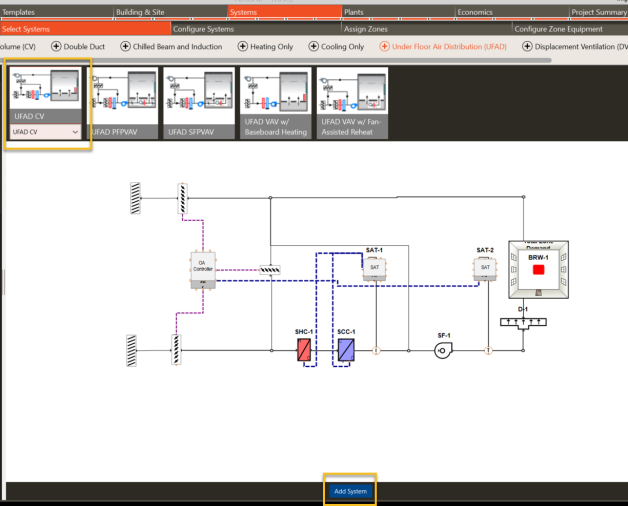This screenshot has width=628, height=506.
Task: Select the Select Systems sub-tab
Action: (85, 29)
